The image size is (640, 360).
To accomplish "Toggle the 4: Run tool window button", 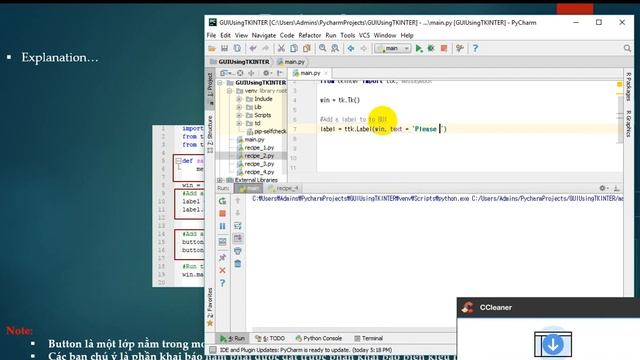I will click(x=232, y=338).
